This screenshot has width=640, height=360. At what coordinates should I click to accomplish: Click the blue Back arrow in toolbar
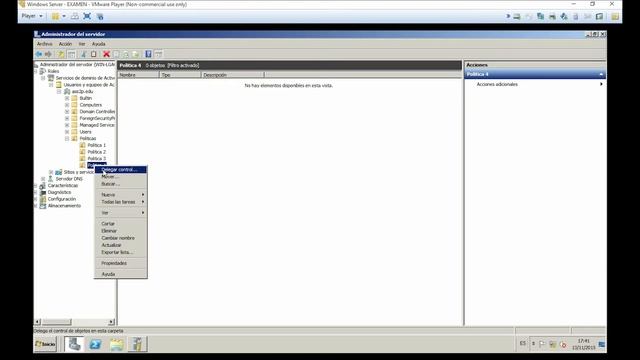(39, 54)
